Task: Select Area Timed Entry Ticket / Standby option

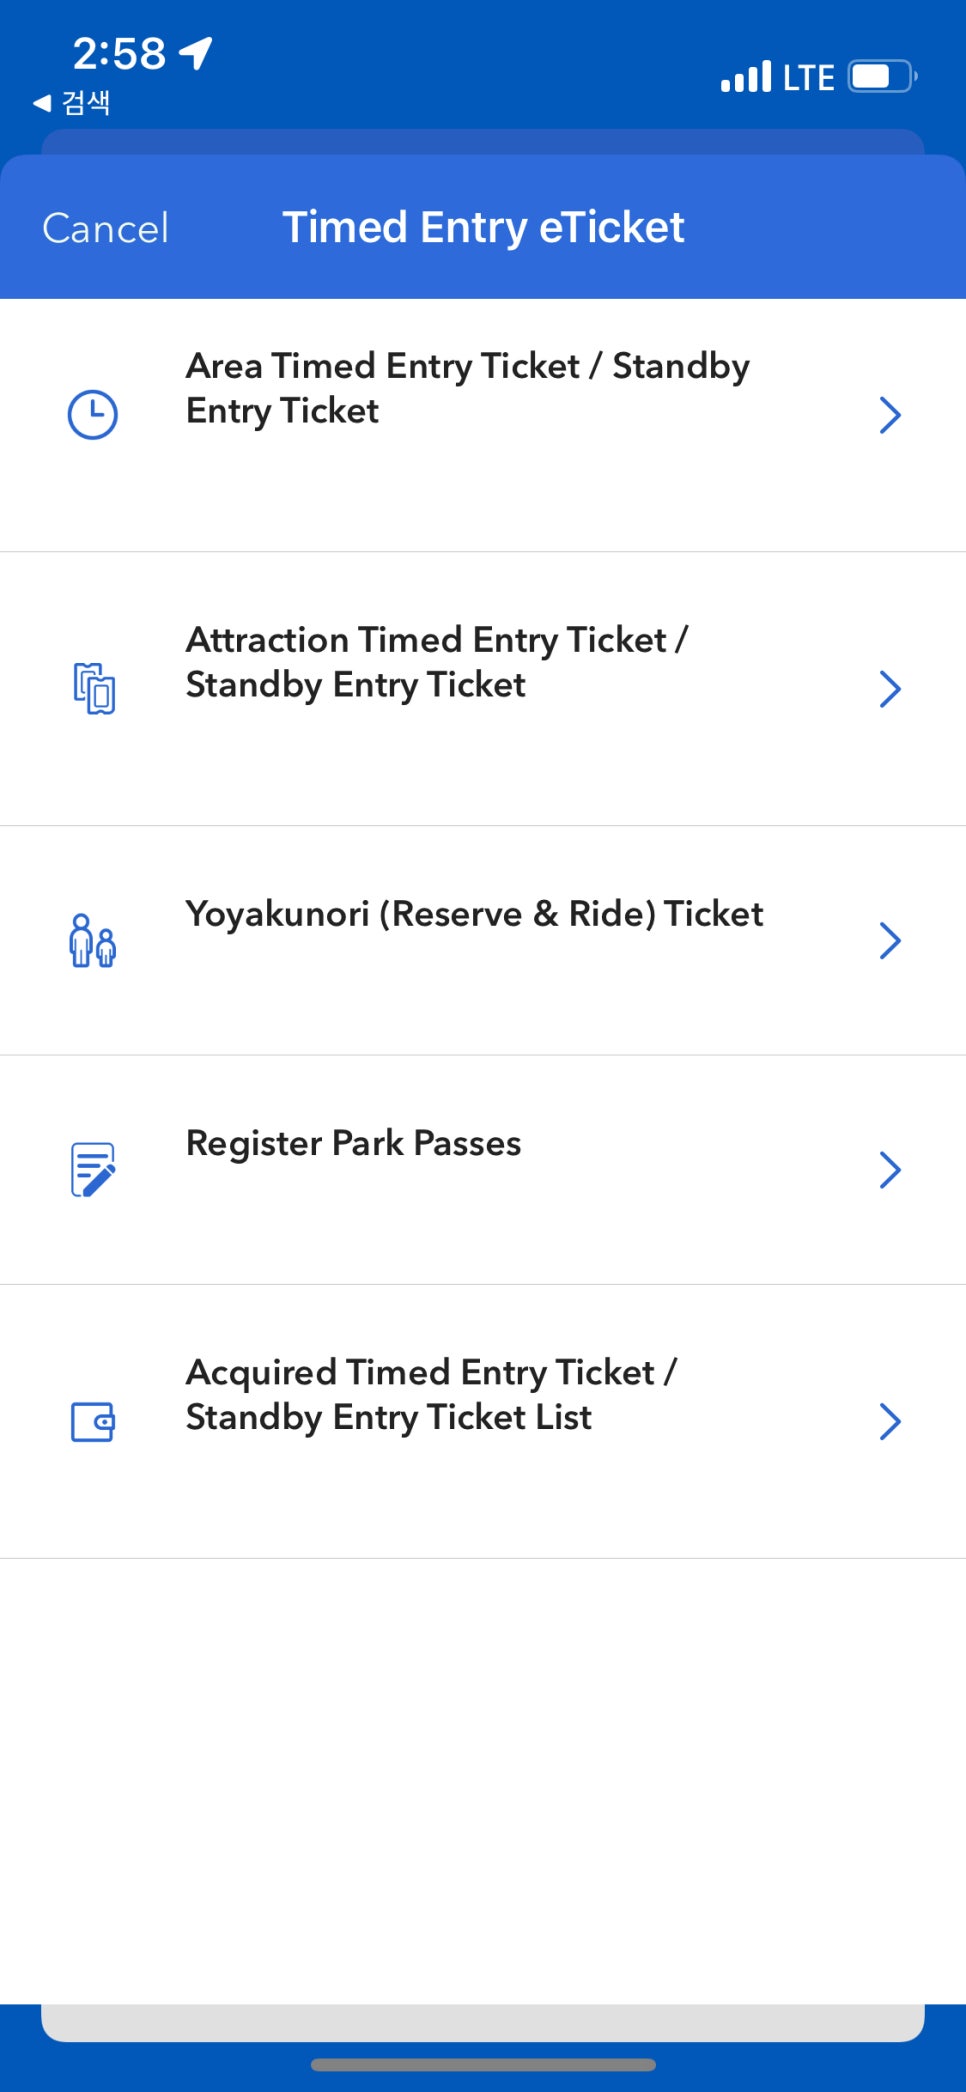Action: click(x=483, y=425)
